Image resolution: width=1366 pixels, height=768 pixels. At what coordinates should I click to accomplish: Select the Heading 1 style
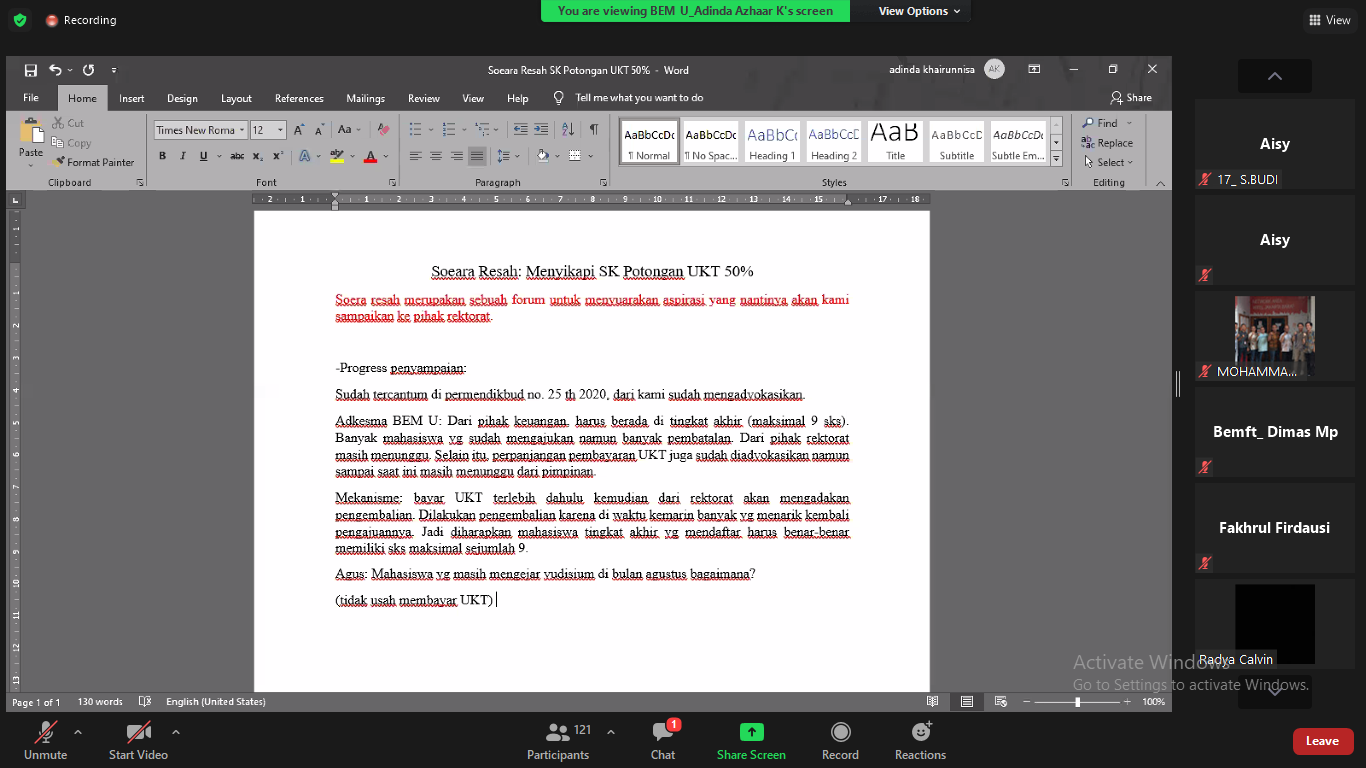(772, 142)
